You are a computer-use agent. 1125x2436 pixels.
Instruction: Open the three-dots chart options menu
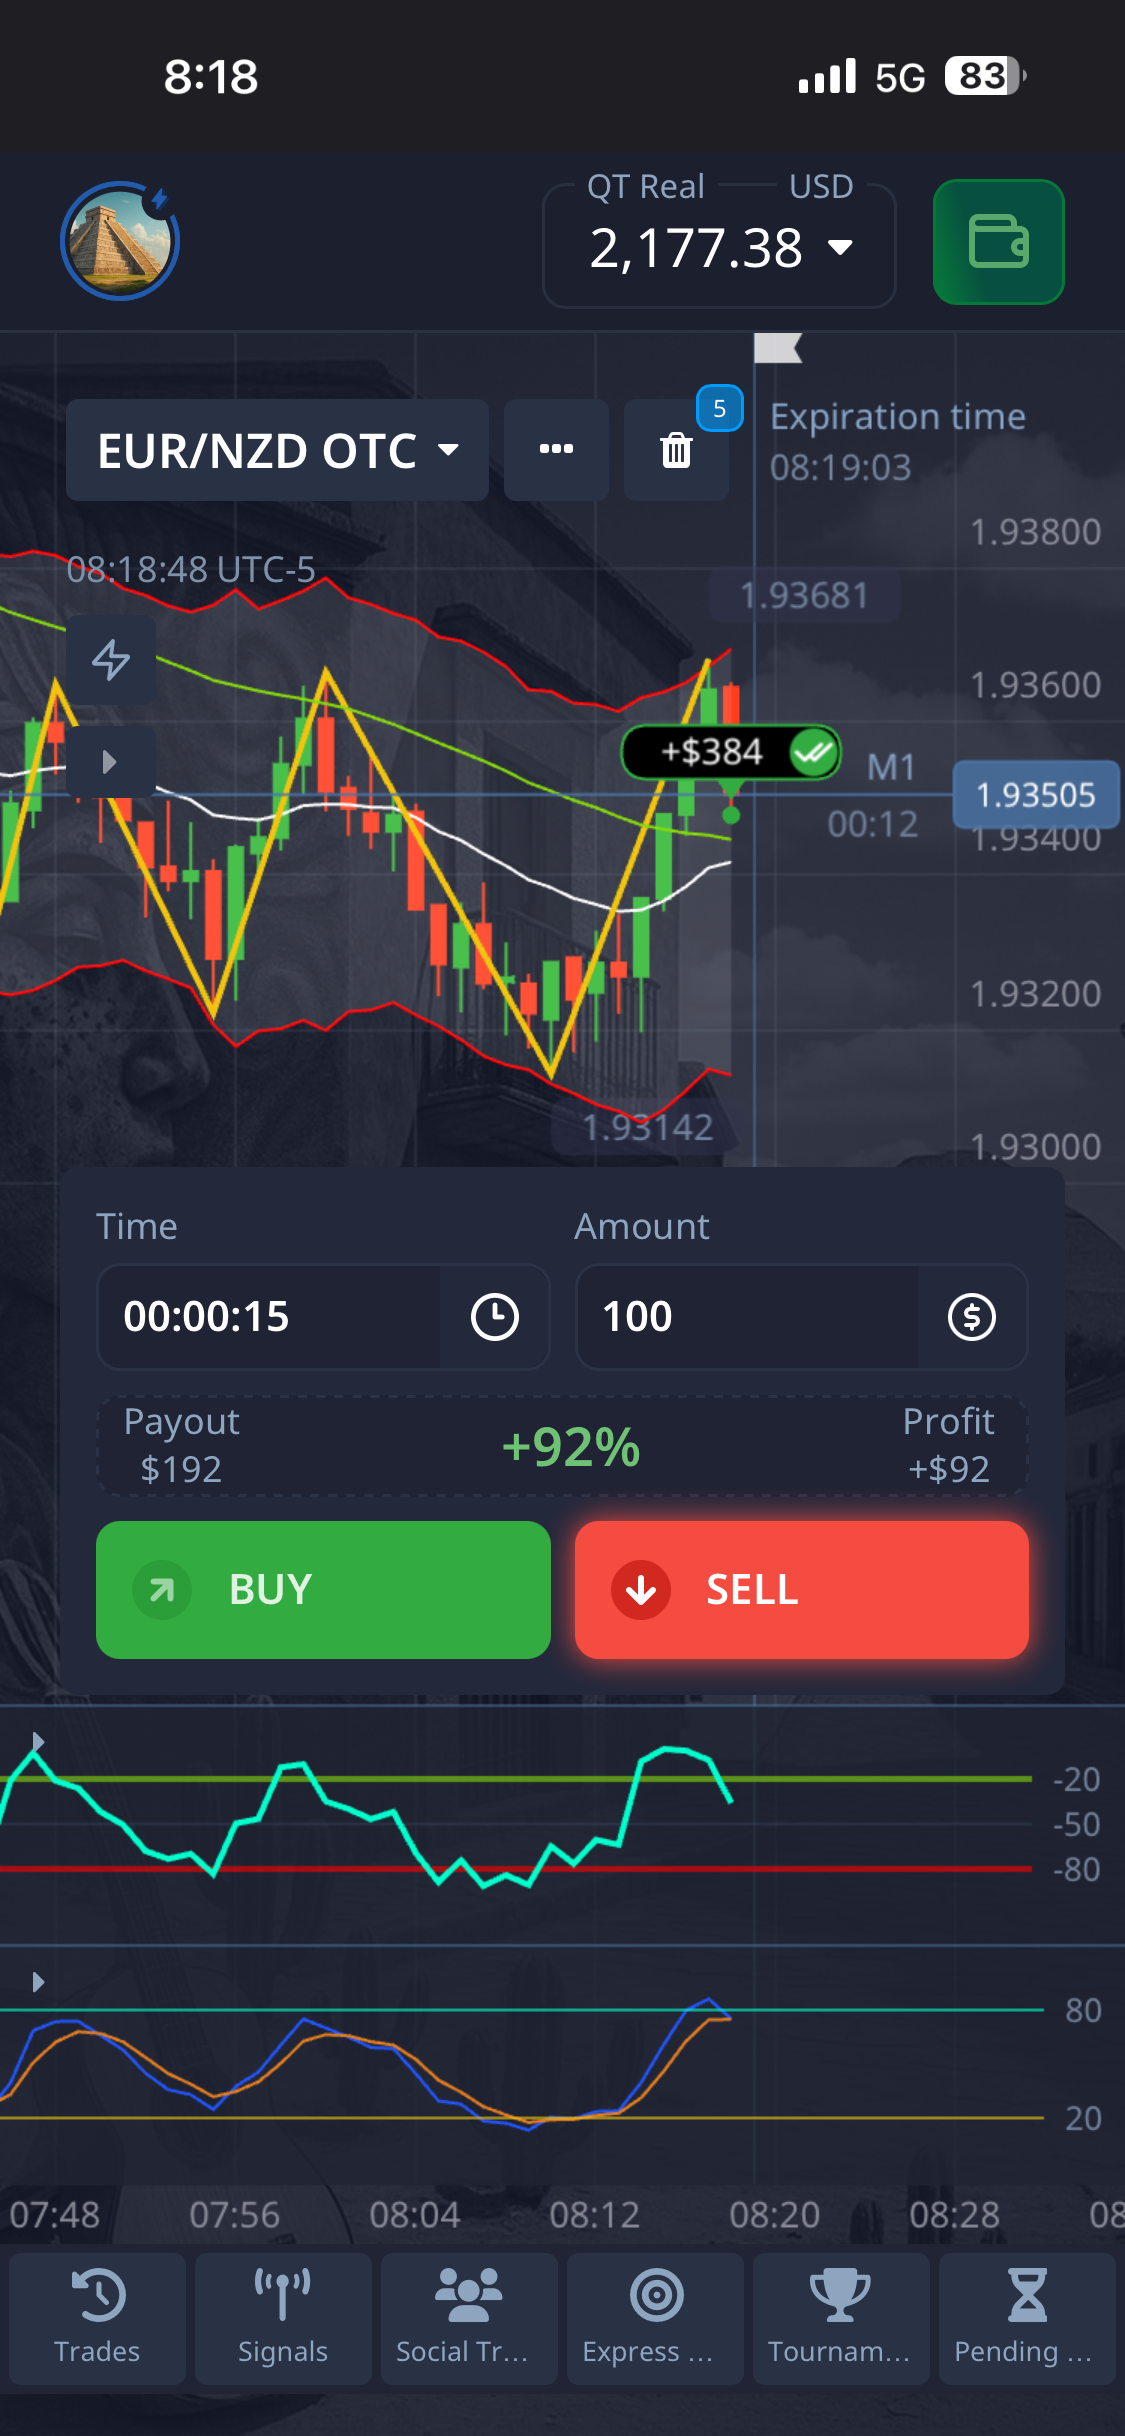[556, 450]
